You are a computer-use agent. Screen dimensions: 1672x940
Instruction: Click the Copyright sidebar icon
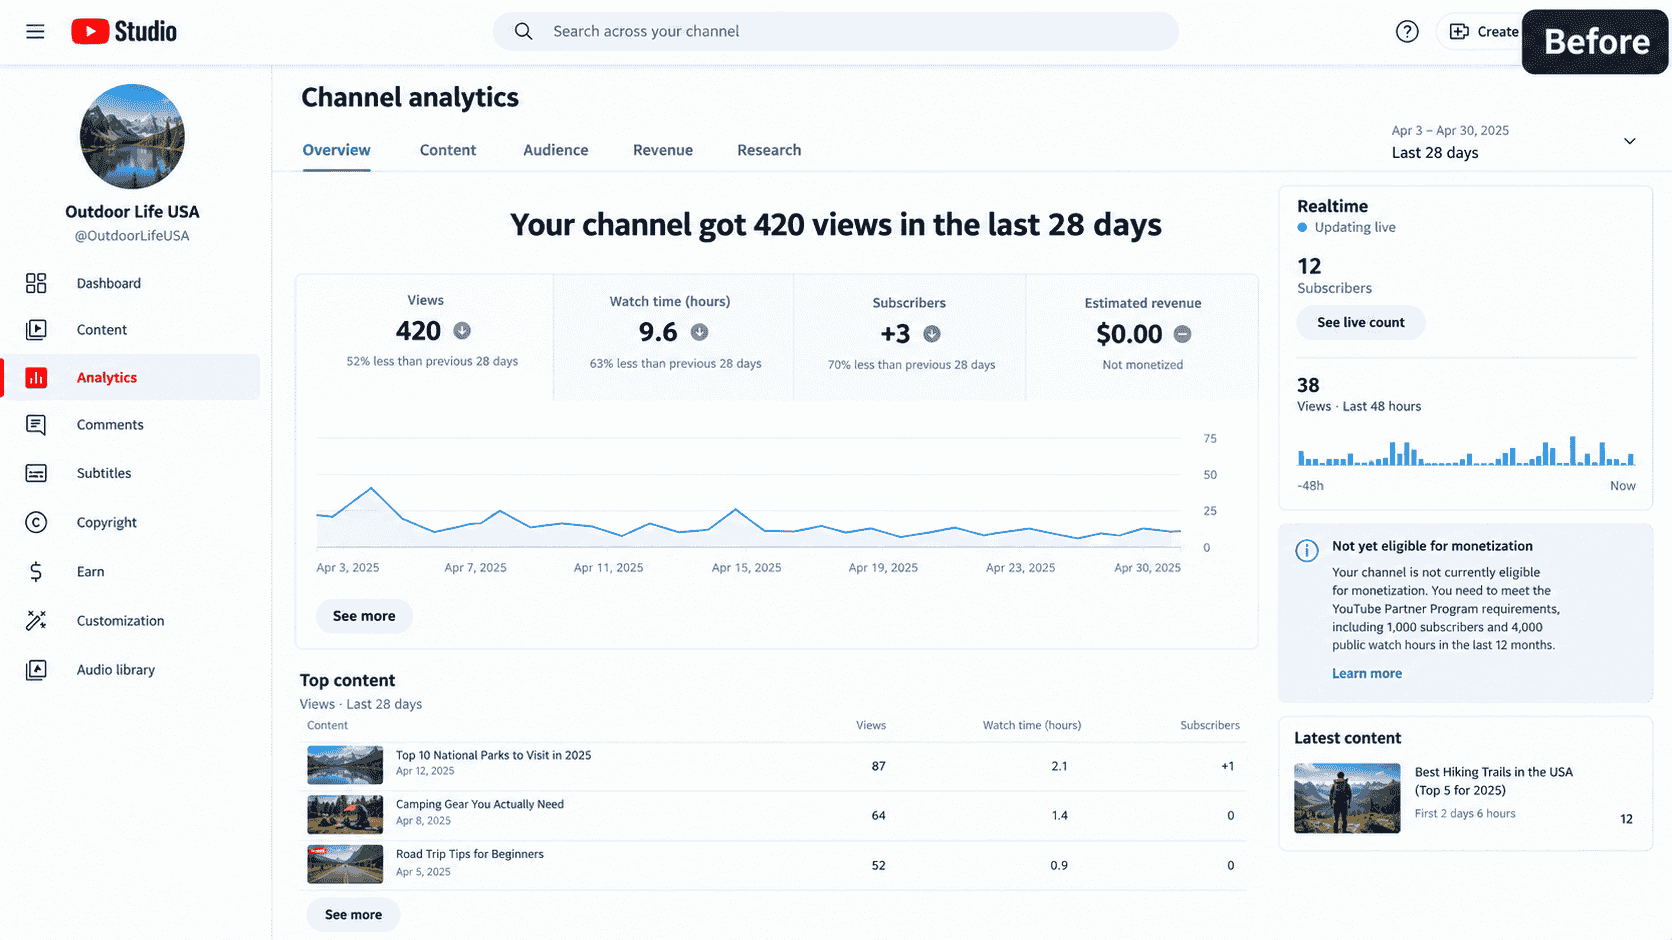point(36,522)
